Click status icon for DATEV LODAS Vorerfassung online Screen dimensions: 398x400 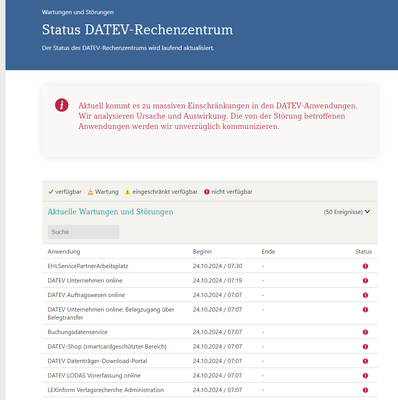tap(365, 376)
